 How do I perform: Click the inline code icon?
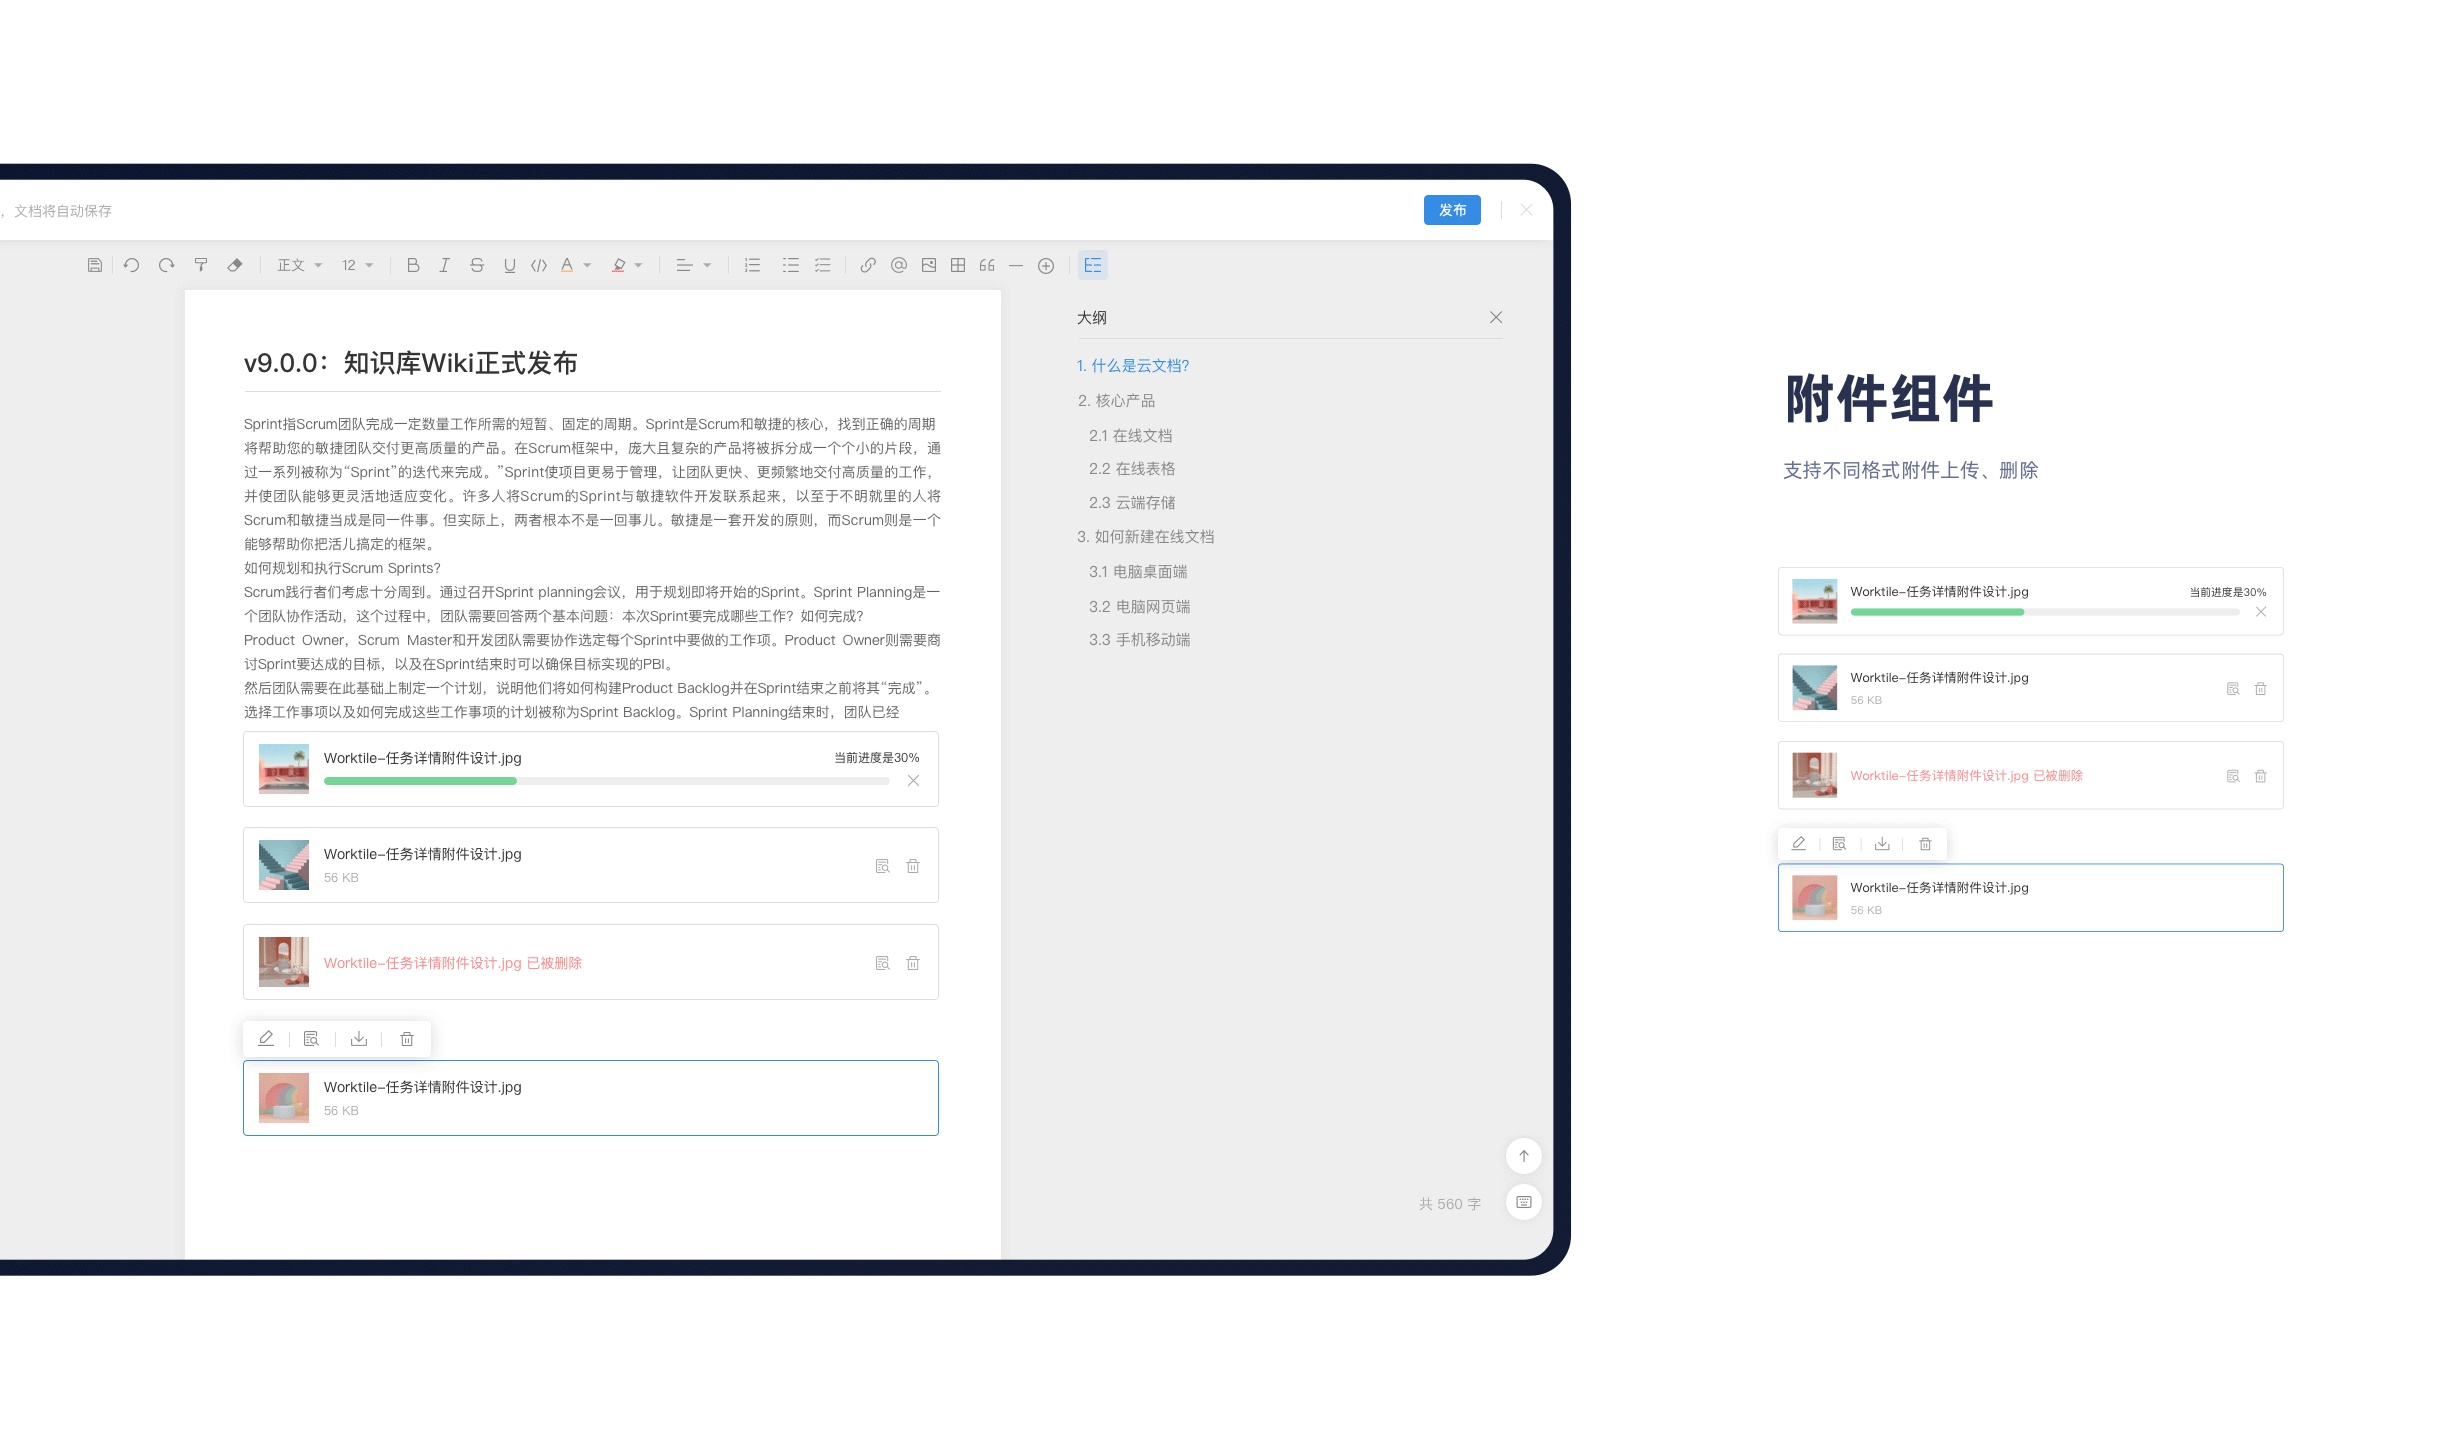539,265
